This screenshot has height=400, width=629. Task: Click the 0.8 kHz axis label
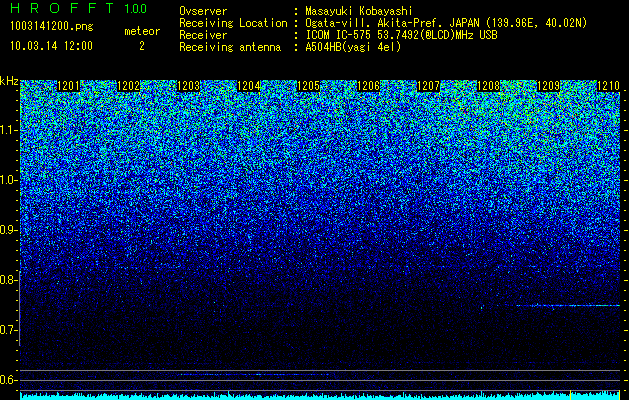tap(9, 280)
